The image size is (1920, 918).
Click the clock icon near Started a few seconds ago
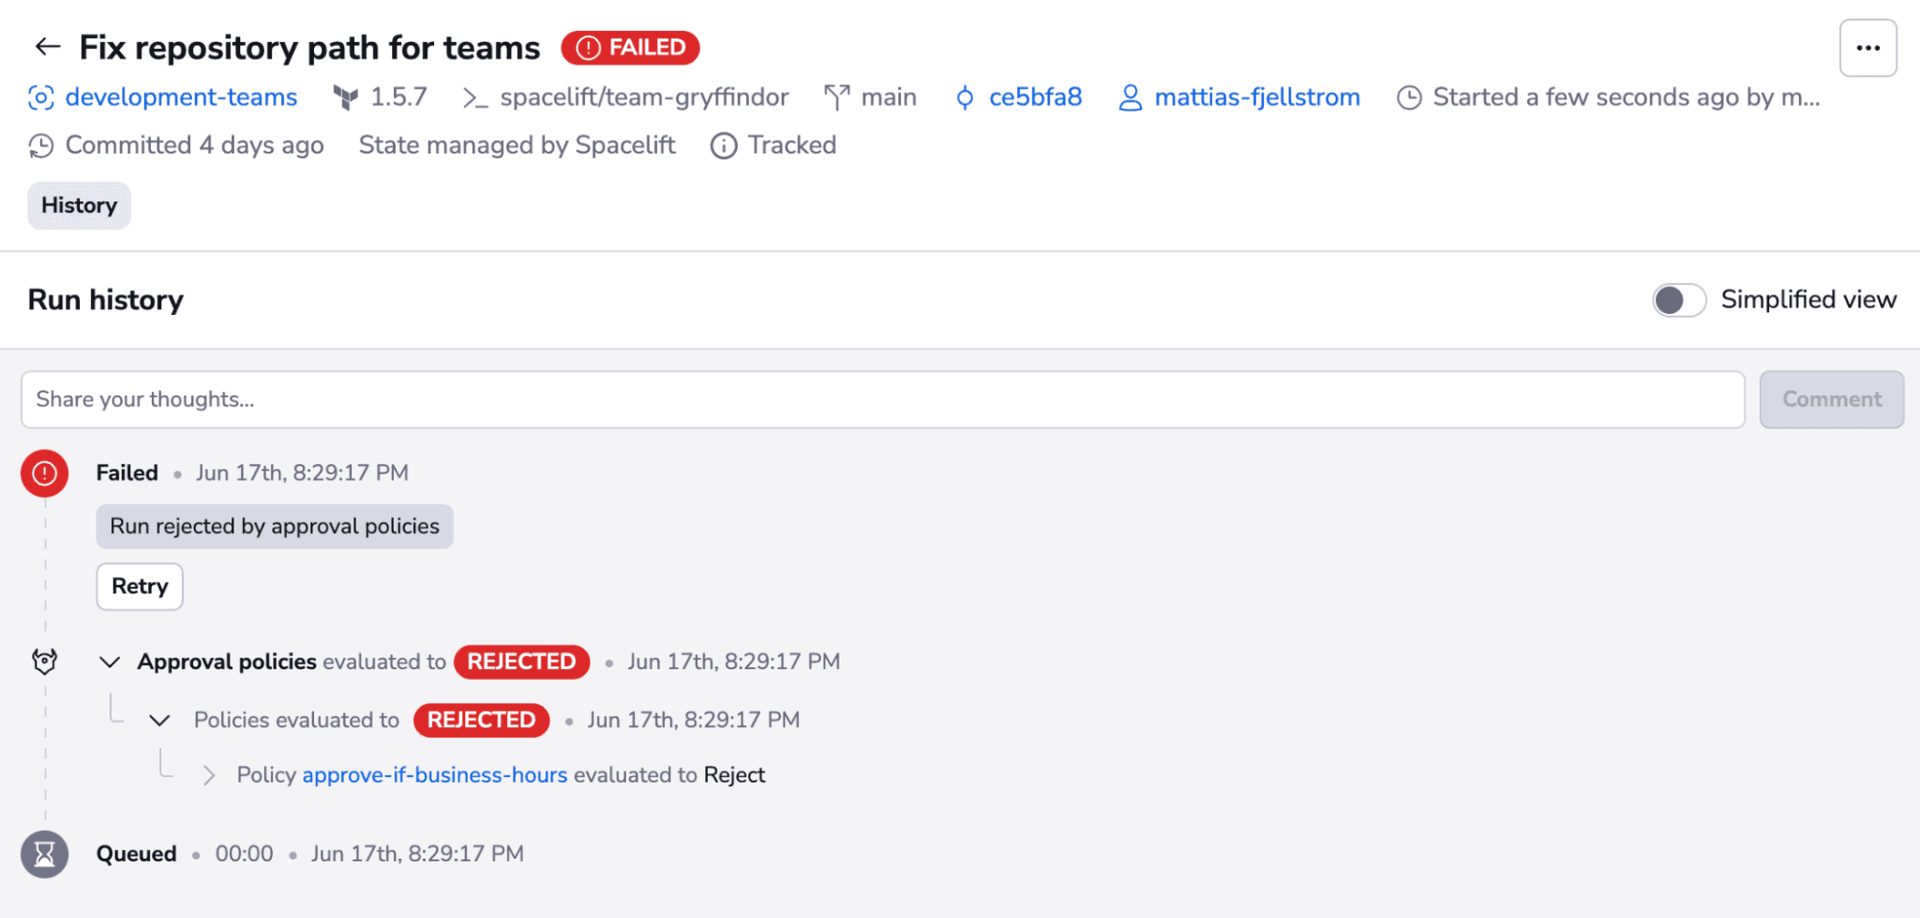coord(1410,97)
